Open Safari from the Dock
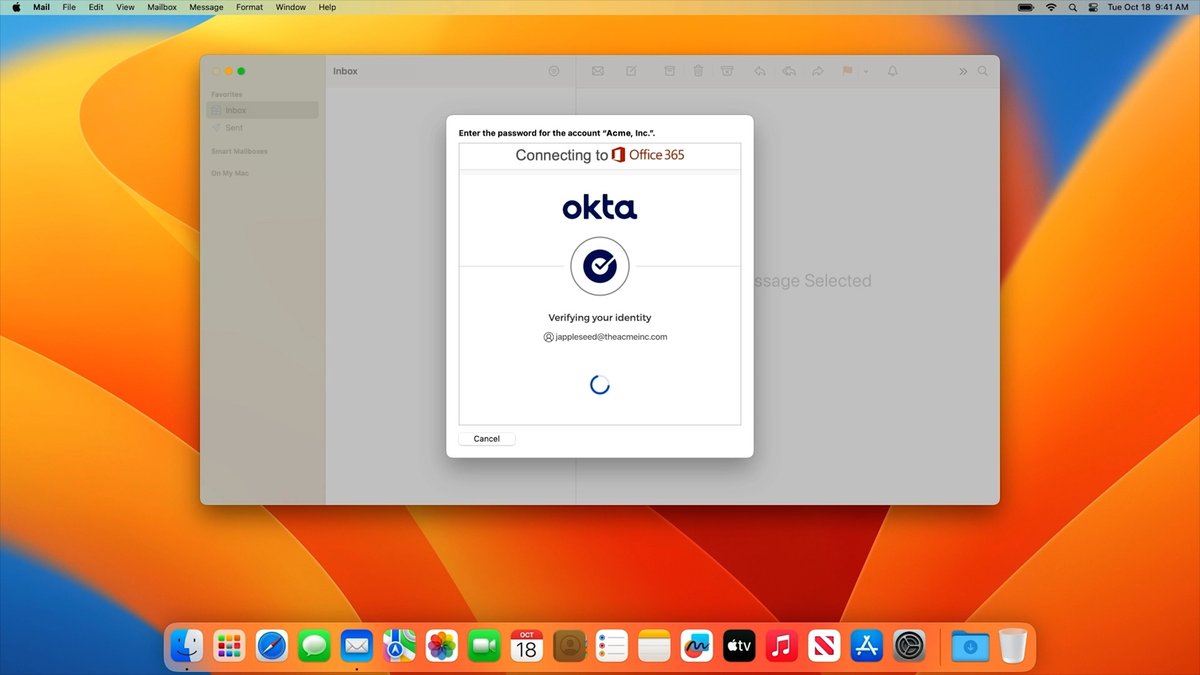 point(272,646)
